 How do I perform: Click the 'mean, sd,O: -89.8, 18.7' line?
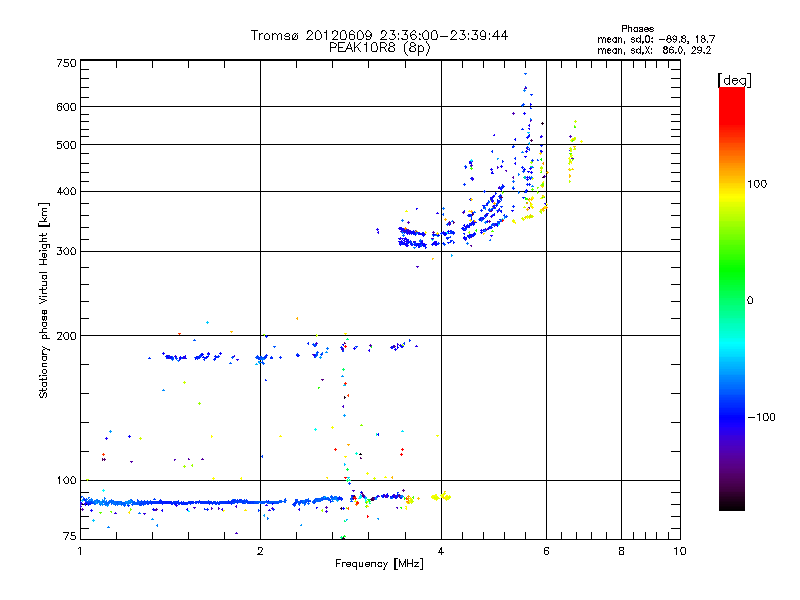click(x=656, y=39)
